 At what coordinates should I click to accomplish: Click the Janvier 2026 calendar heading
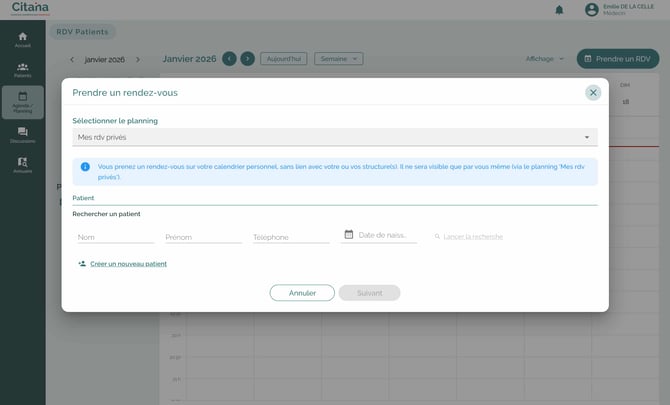pos(189,59)
